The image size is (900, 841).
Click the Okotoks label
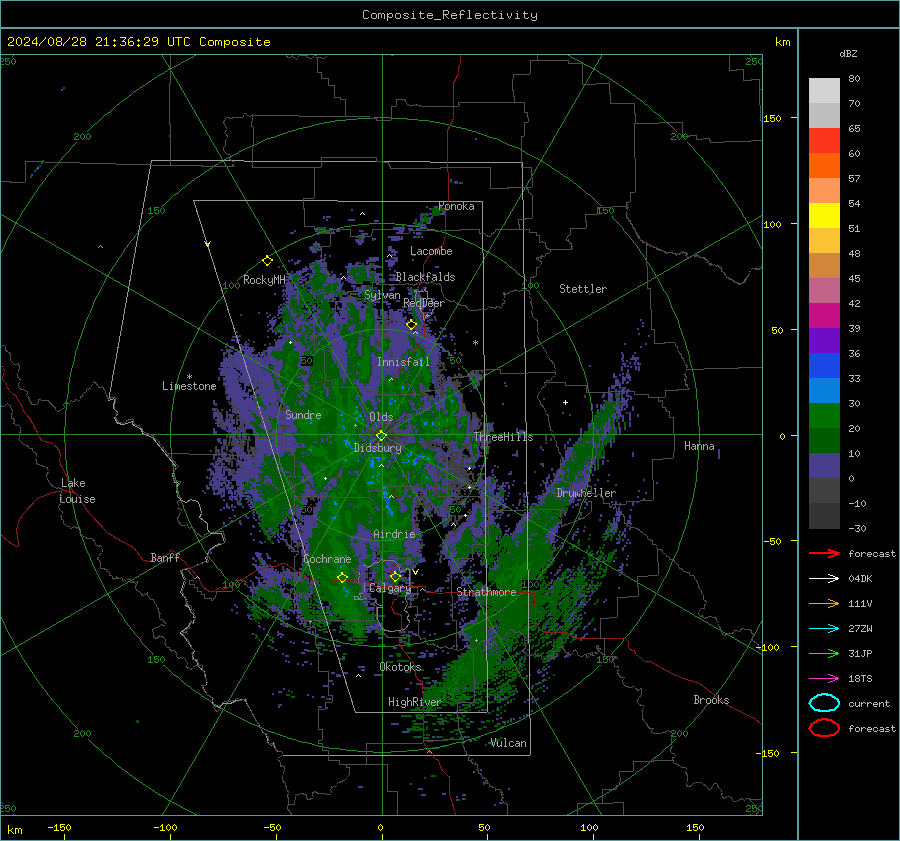point(400,667)
